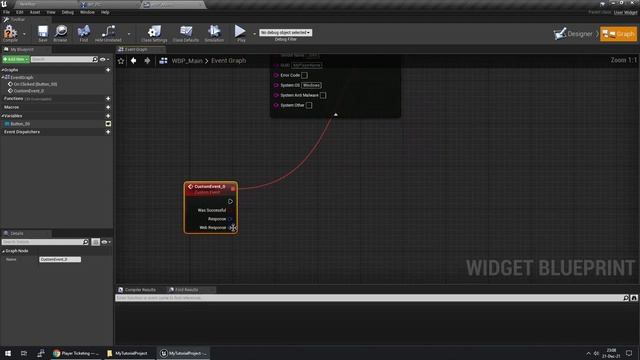Open the View menu
Screen dimensions: 640x360
[51, 12]
